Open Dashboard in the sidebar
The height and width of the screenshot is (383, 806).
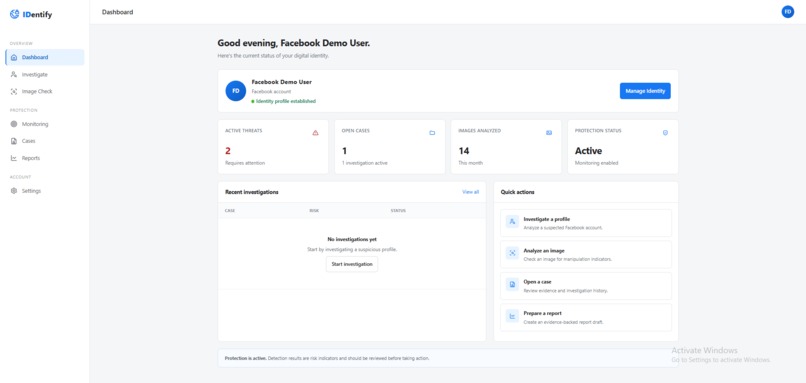[x=45, y=58]
